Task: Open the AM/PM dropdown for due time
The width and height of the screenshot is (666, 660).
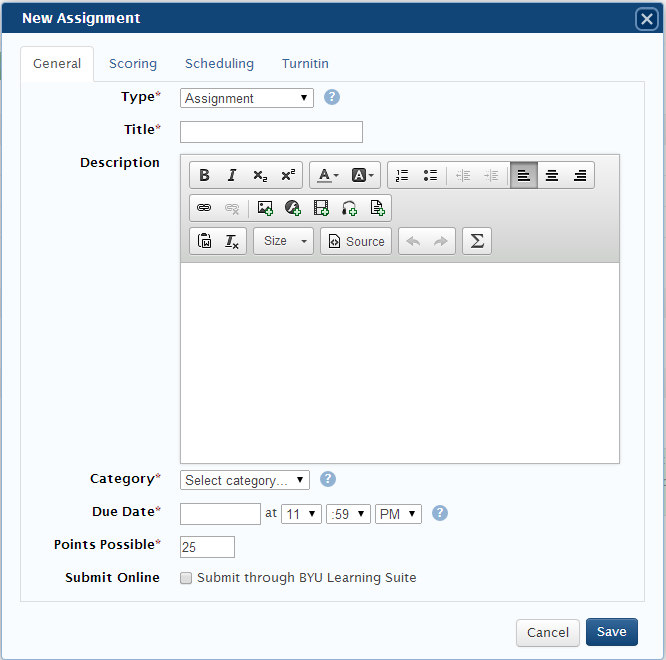Action: 398,514
